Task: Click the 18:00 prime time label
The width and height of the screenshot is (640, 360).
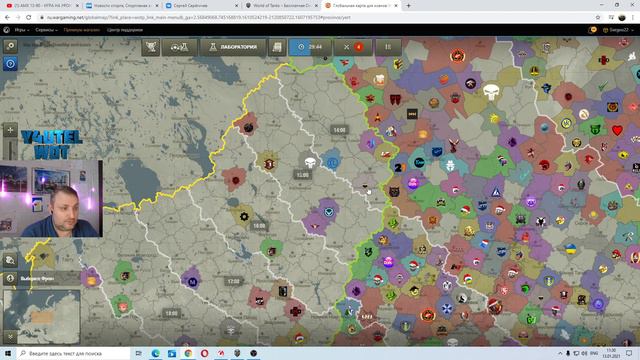Action: [171, 313]
